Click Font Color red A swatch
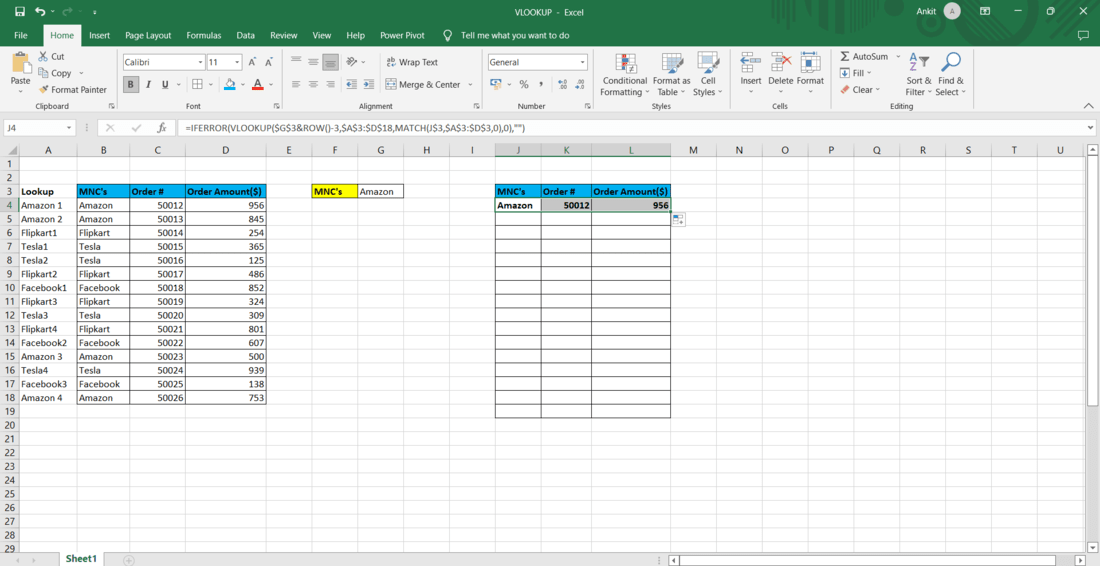 (257, 84)
